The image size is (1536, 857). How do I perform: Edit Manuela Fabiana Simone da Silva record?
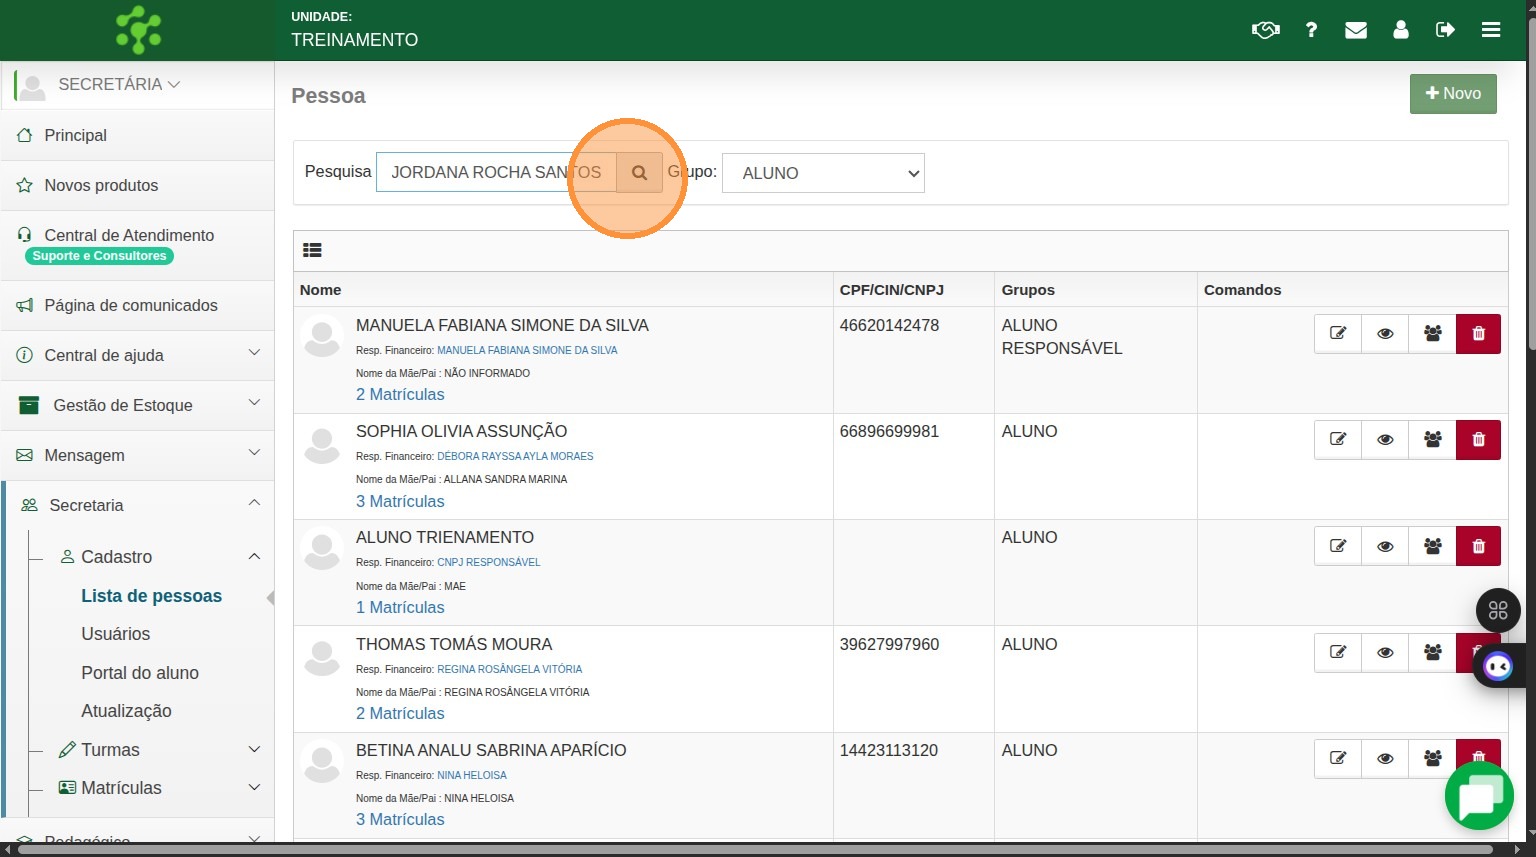[1338, 334]
